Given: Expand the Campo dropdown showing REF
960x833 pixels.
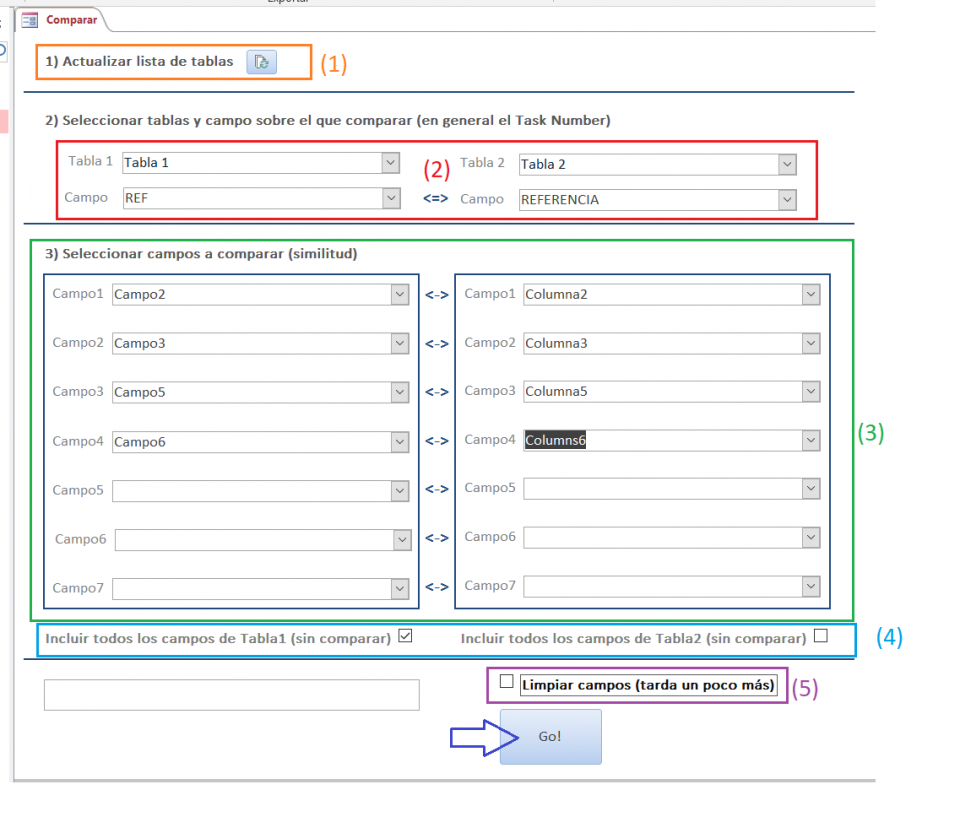Looking at the screenshot, I should (x=390, y=198).
